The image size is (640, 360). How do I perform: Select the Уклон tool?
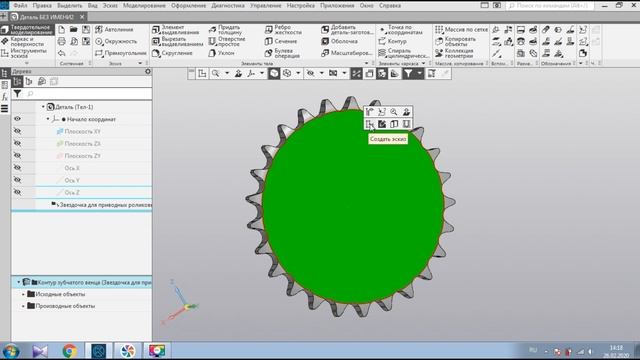click(222, 53)
